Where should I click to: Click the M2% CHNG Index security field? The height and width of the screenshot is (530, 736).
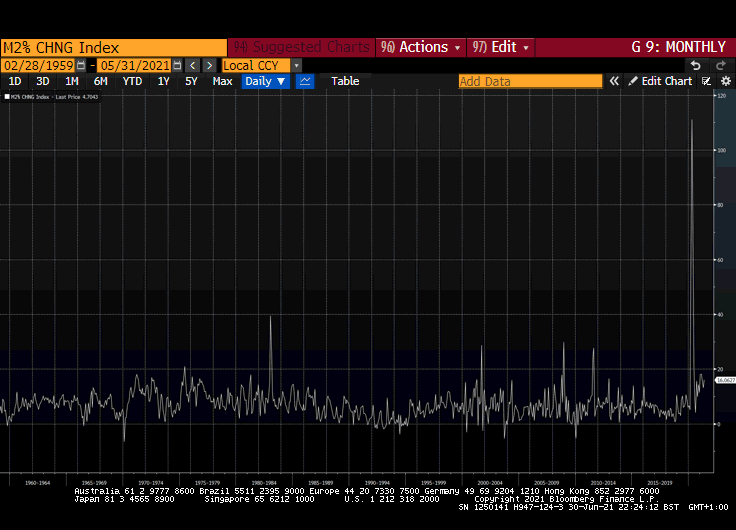coord(113,47)
